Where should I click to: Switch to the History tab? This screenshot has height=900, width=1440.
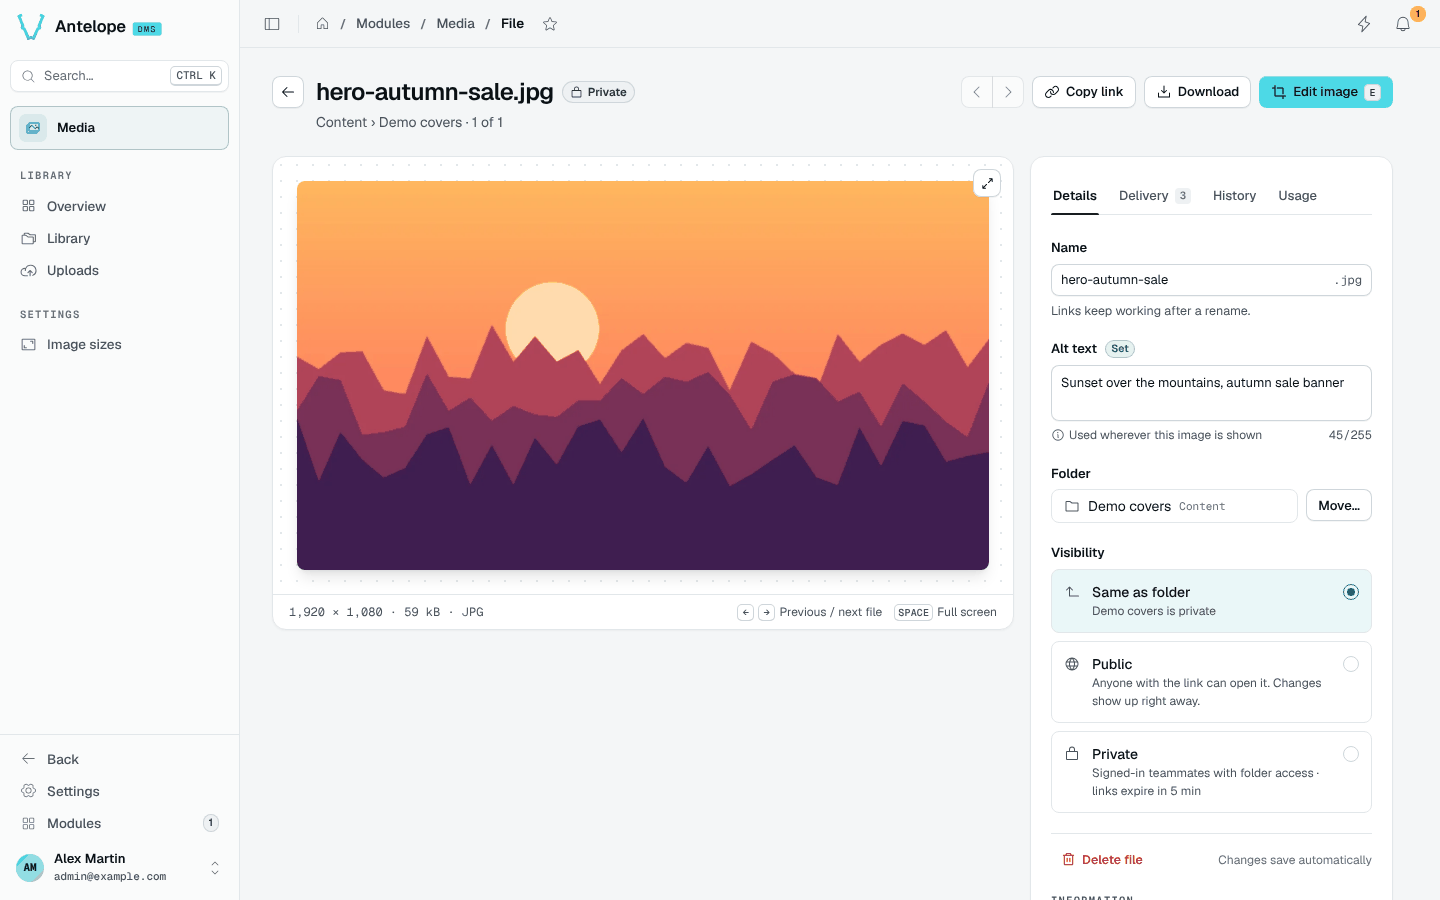coord(1234,196)
